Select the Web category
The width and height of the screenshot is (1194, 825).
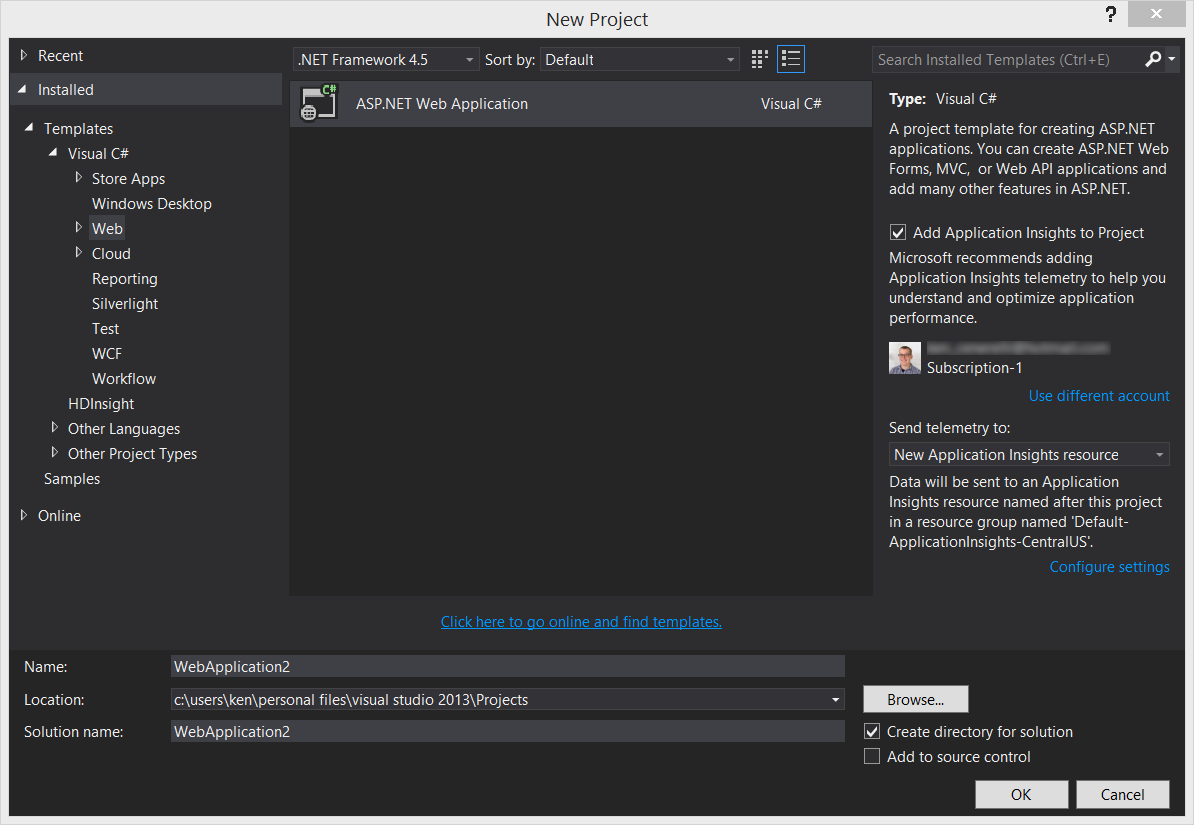pos(107,229)
